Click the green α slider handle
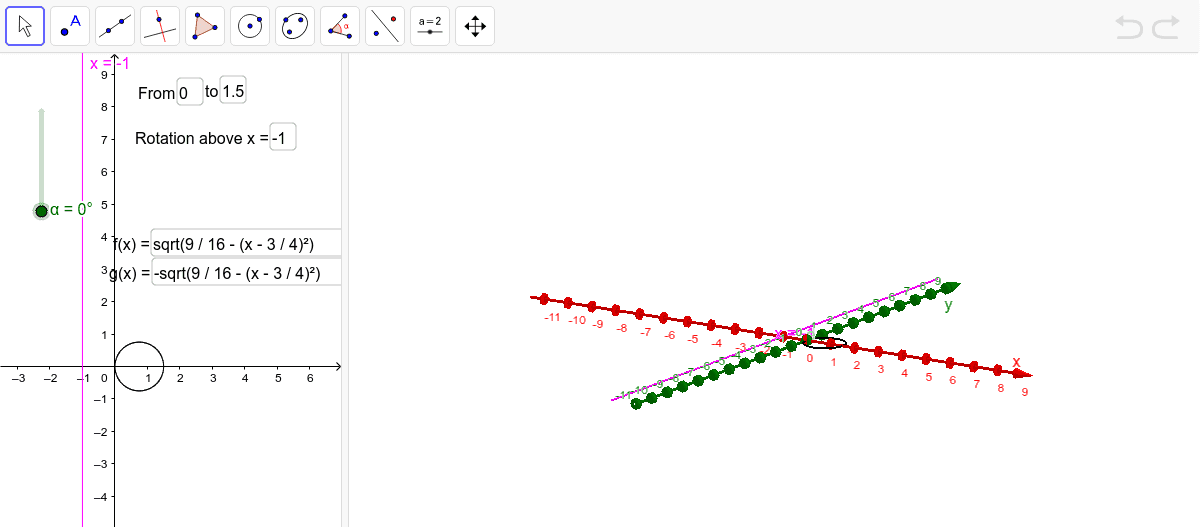Viewport: 1200px width, 529px height. pos(41,210)
